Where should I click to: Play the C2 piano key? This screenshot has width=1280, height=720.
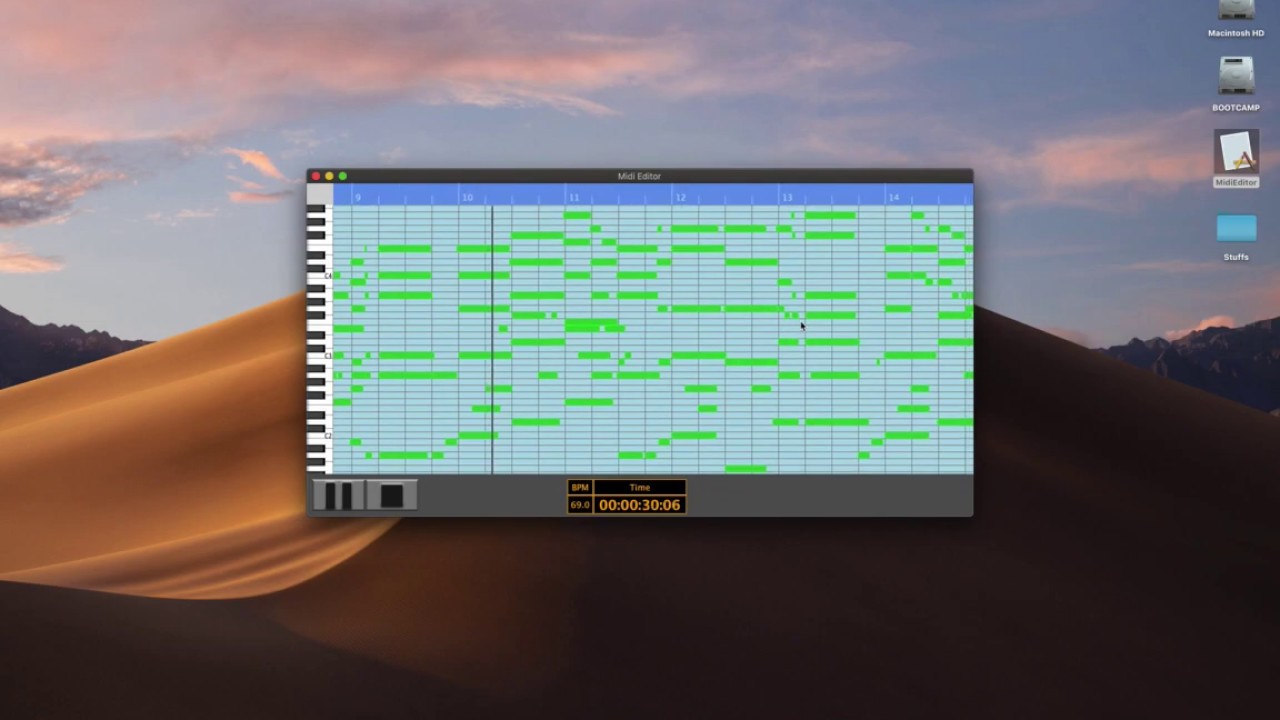pyautogui.click(x=320, y=436)
